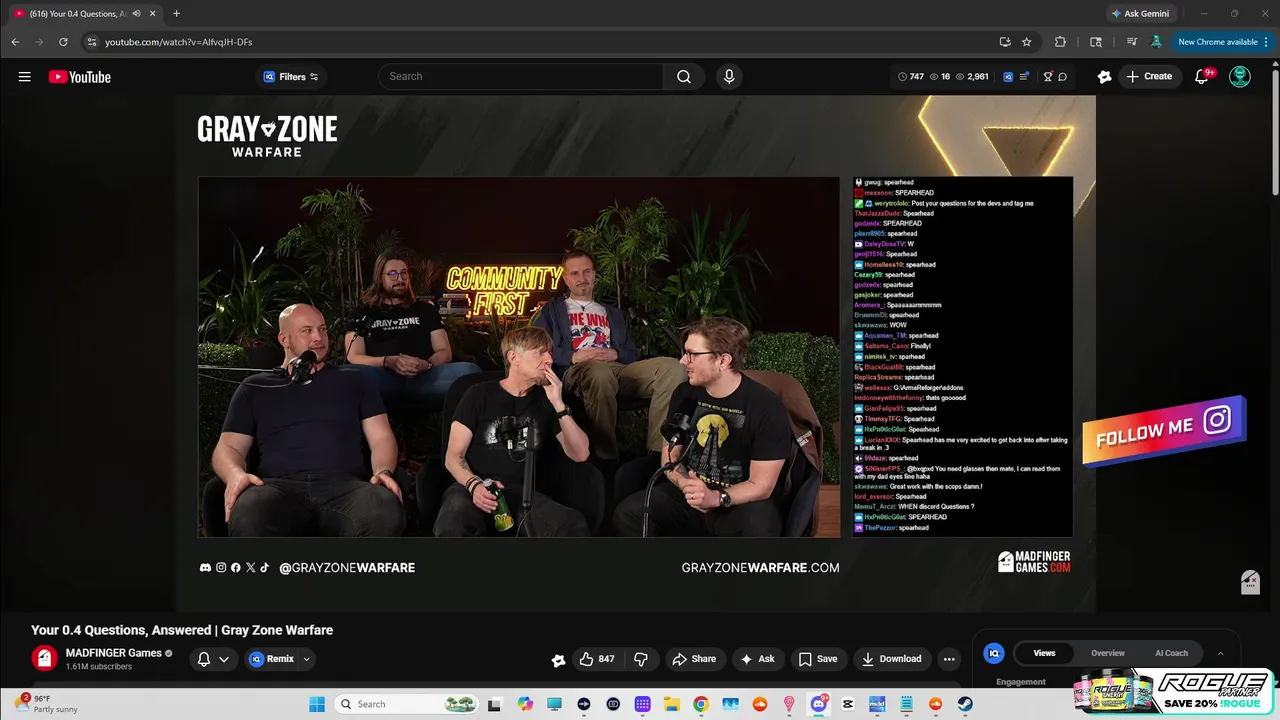This screenshot has width=1280, height=720.
Task: Open the vidIQ list icon in header
Action: pos(1023,77)
